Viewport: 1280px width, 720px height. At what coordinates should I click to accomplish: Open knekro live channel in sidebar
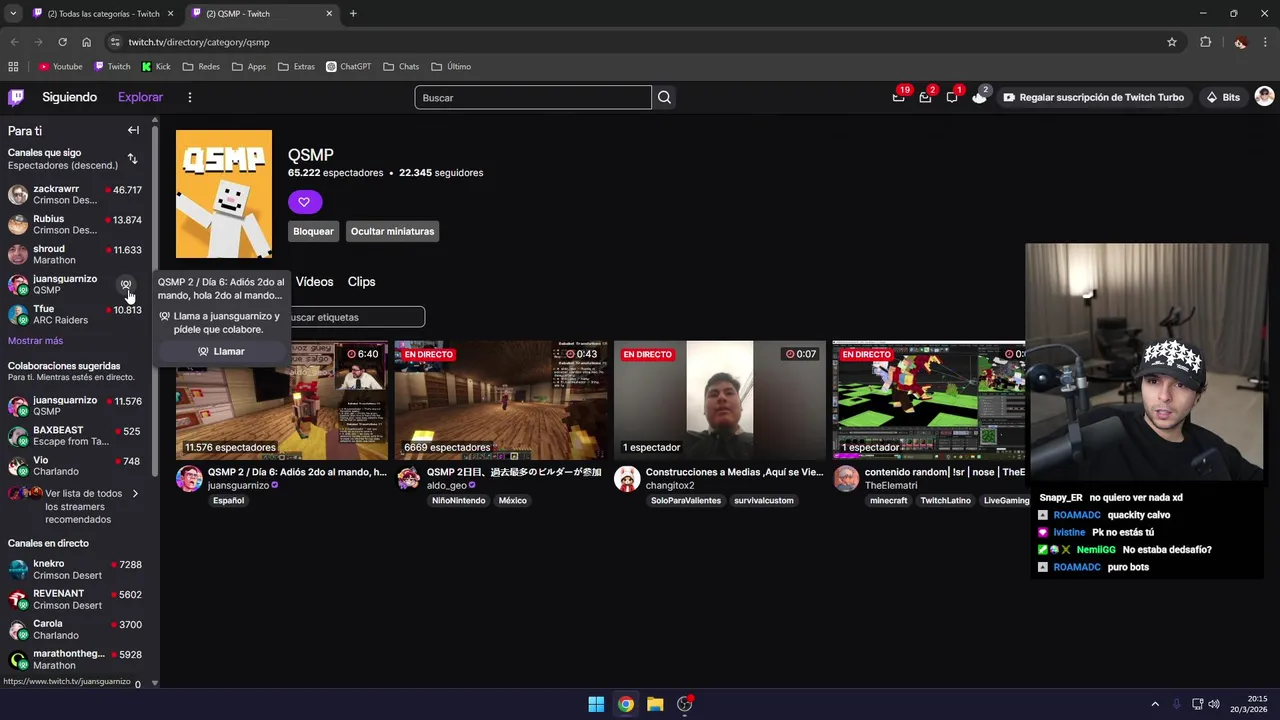[75, 569]
